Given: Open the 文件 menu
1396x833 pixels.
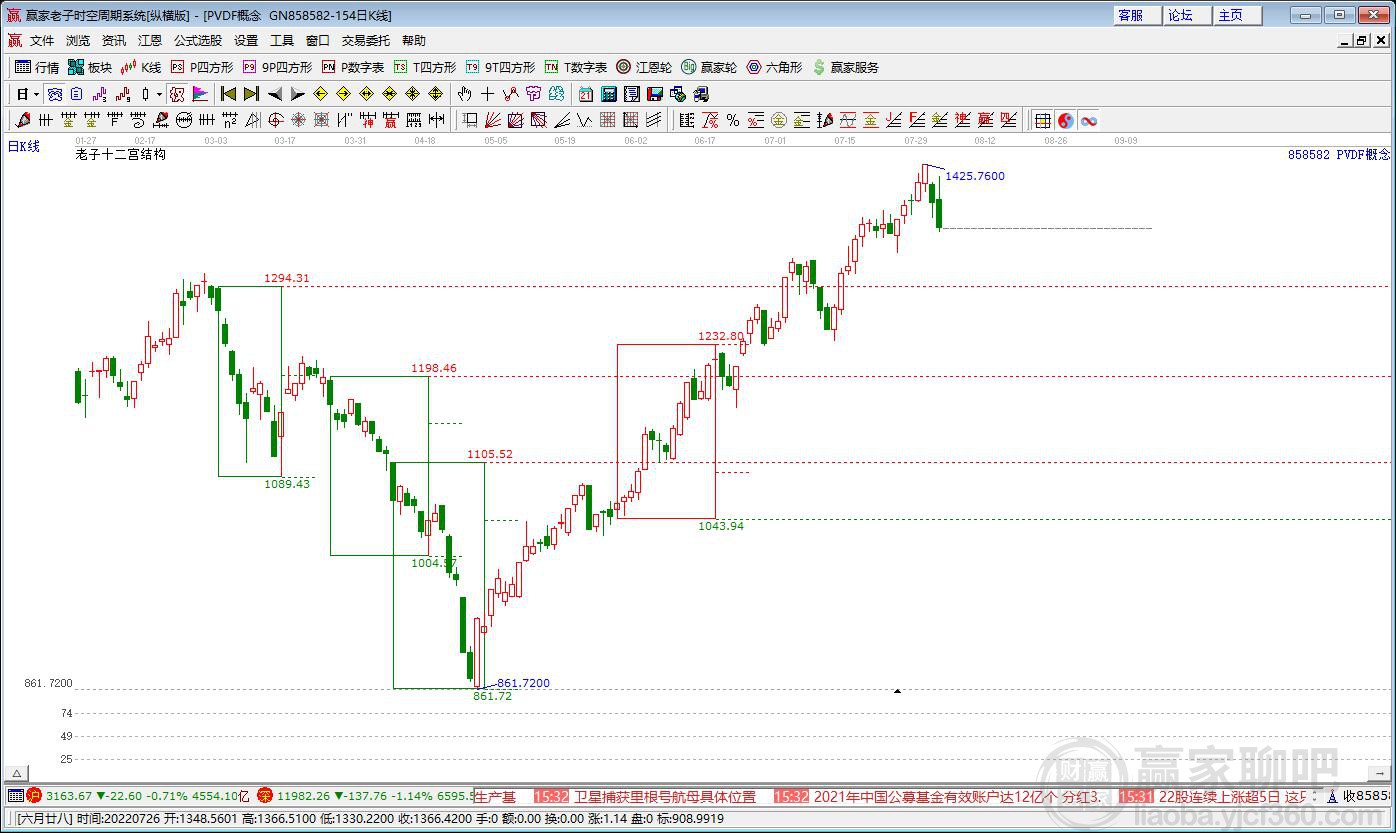Looking at the screenshot, I should [x=42, y=41].
